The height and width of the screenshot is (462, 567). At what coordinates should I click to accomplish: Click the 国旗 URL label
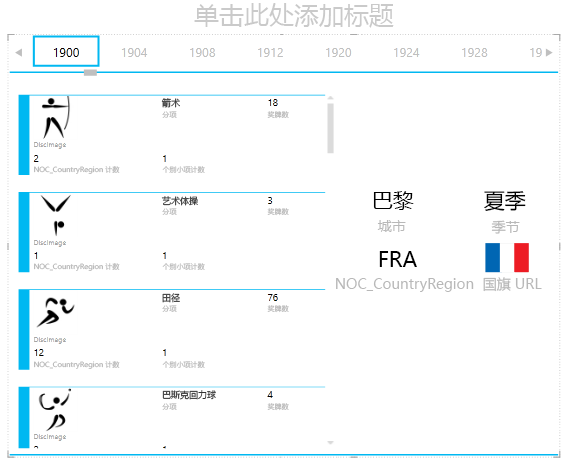pyautogui.click(x=512, y=284)
